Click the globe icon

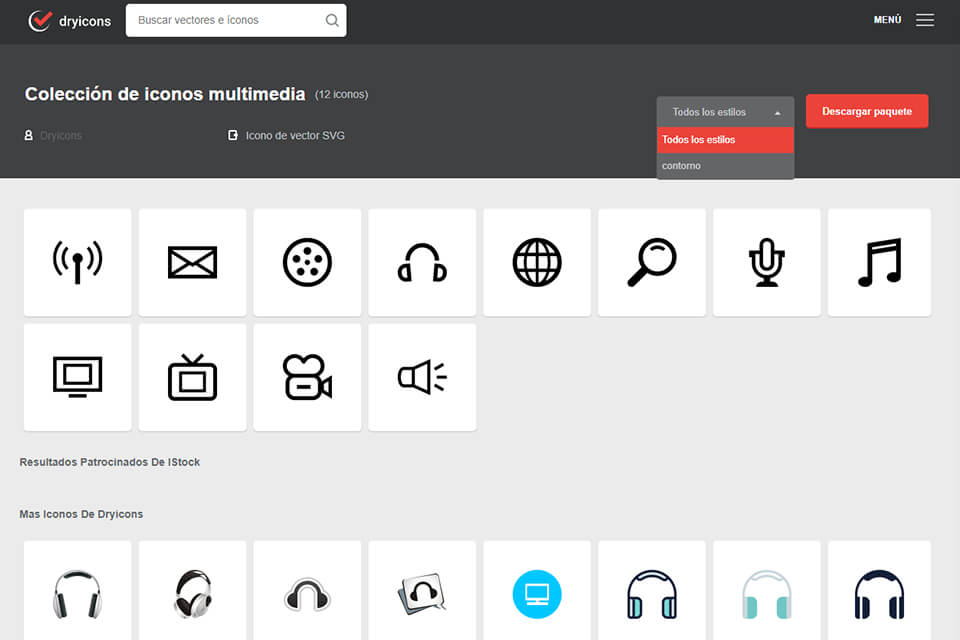(x=537, y=262)
